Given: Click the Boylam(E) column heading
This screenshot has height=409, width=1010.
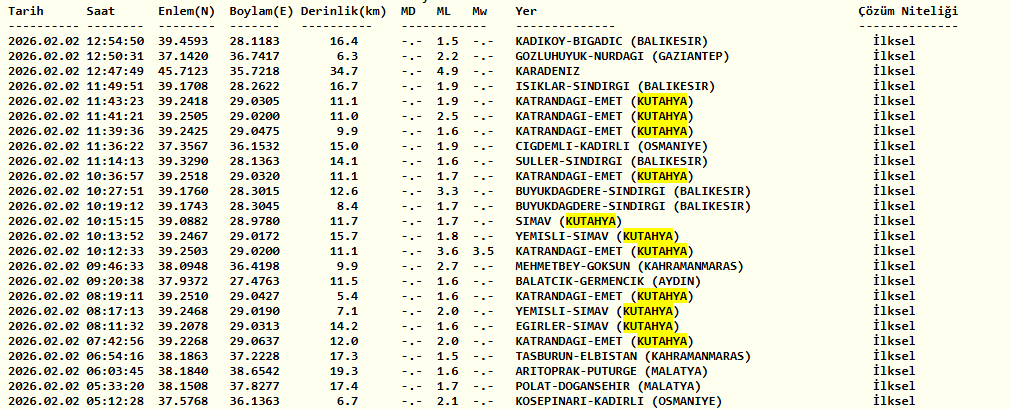Looking at the screenshot, I should coord(261,10).
